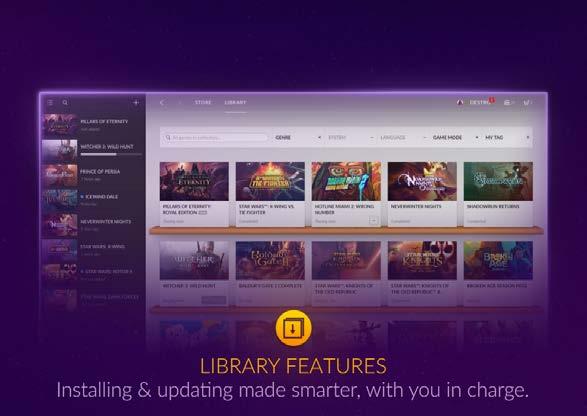The image size is (587, 416).
Task: Click the Witcher 3 download progress bar
Action: (111, 154)
